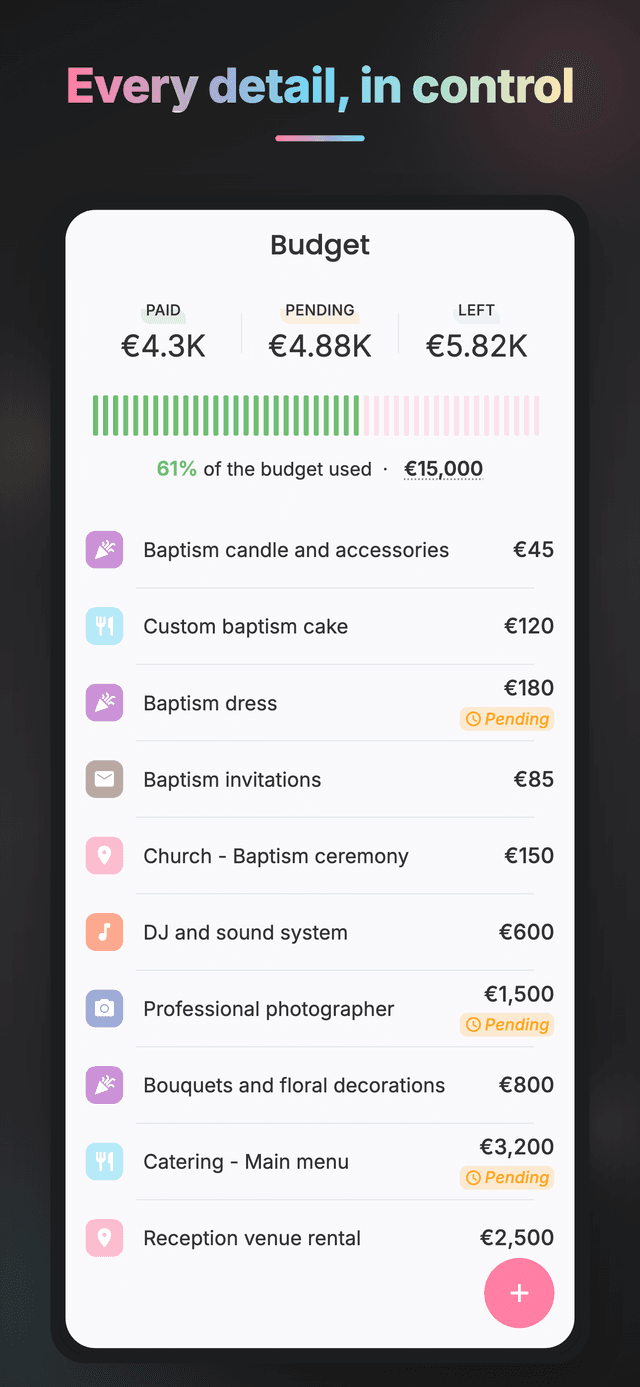
Task: Click the Pending badge under Professional photographer price
Action: (507, 1025)
